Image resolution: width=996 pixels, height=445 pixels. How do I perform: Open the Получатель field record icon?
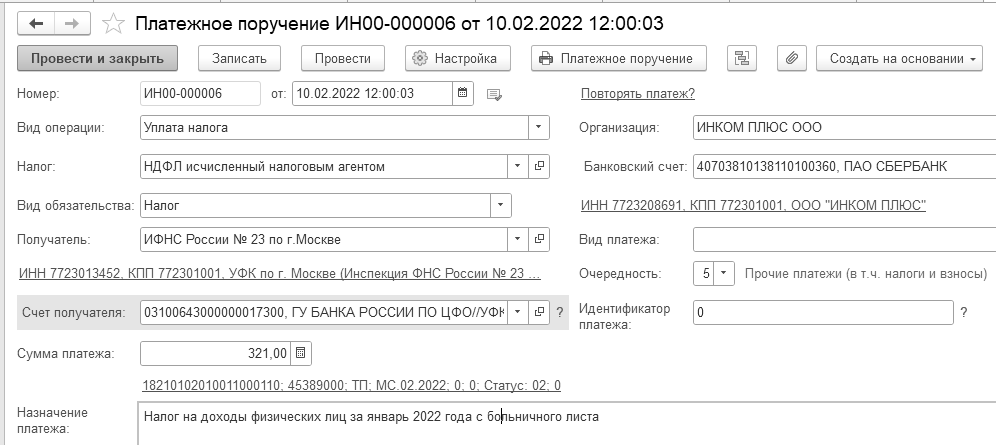coord(540,239)
